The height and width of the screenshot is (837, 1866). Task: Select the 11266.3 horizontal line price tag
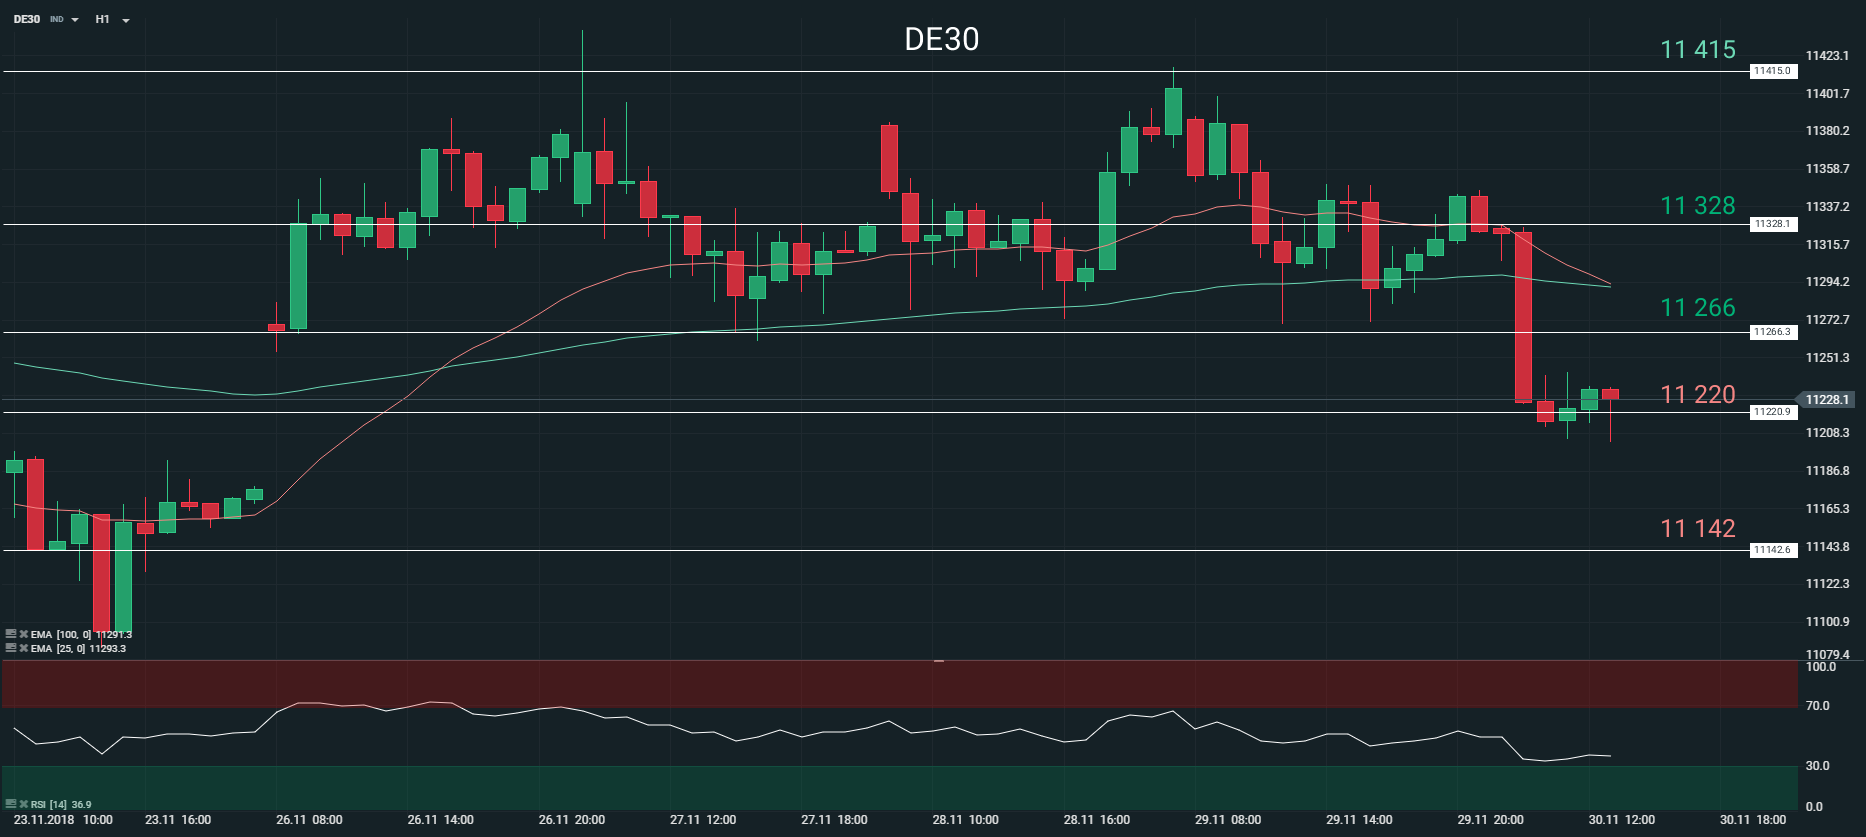pos(1772,332)
